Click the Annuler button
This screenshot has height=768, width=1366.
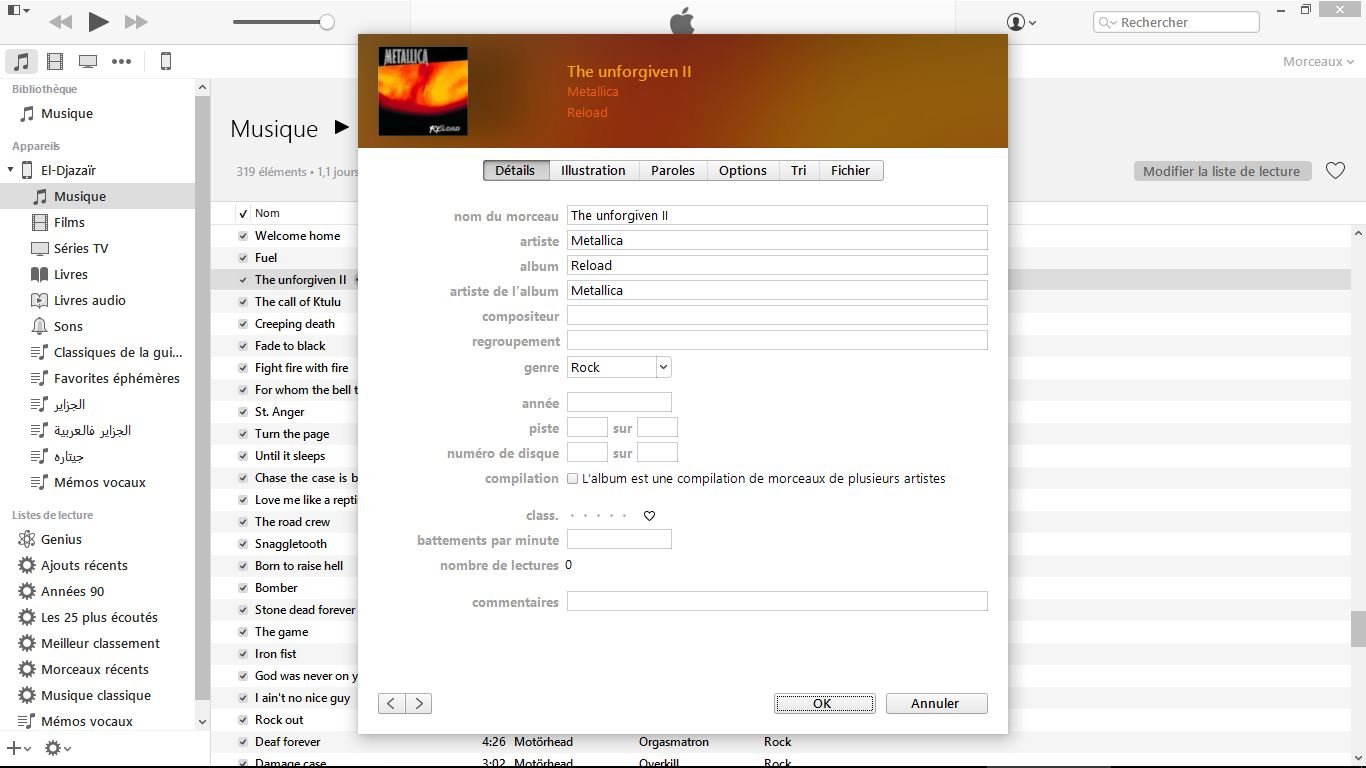pos(936,704)
